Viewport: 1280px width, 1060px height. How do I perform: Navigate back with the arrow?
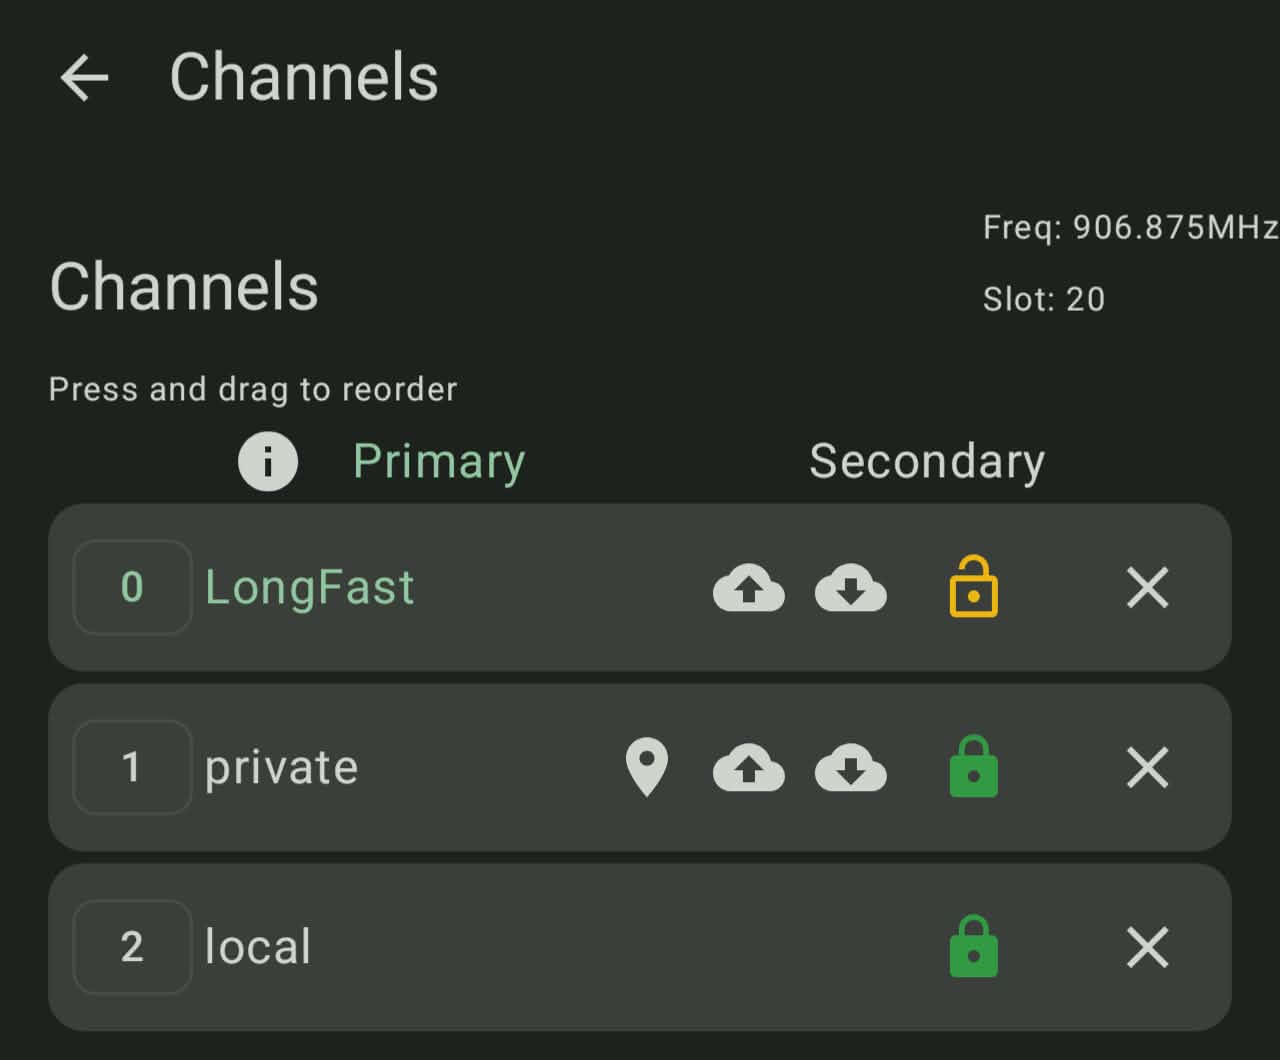(x=84, y=77)
